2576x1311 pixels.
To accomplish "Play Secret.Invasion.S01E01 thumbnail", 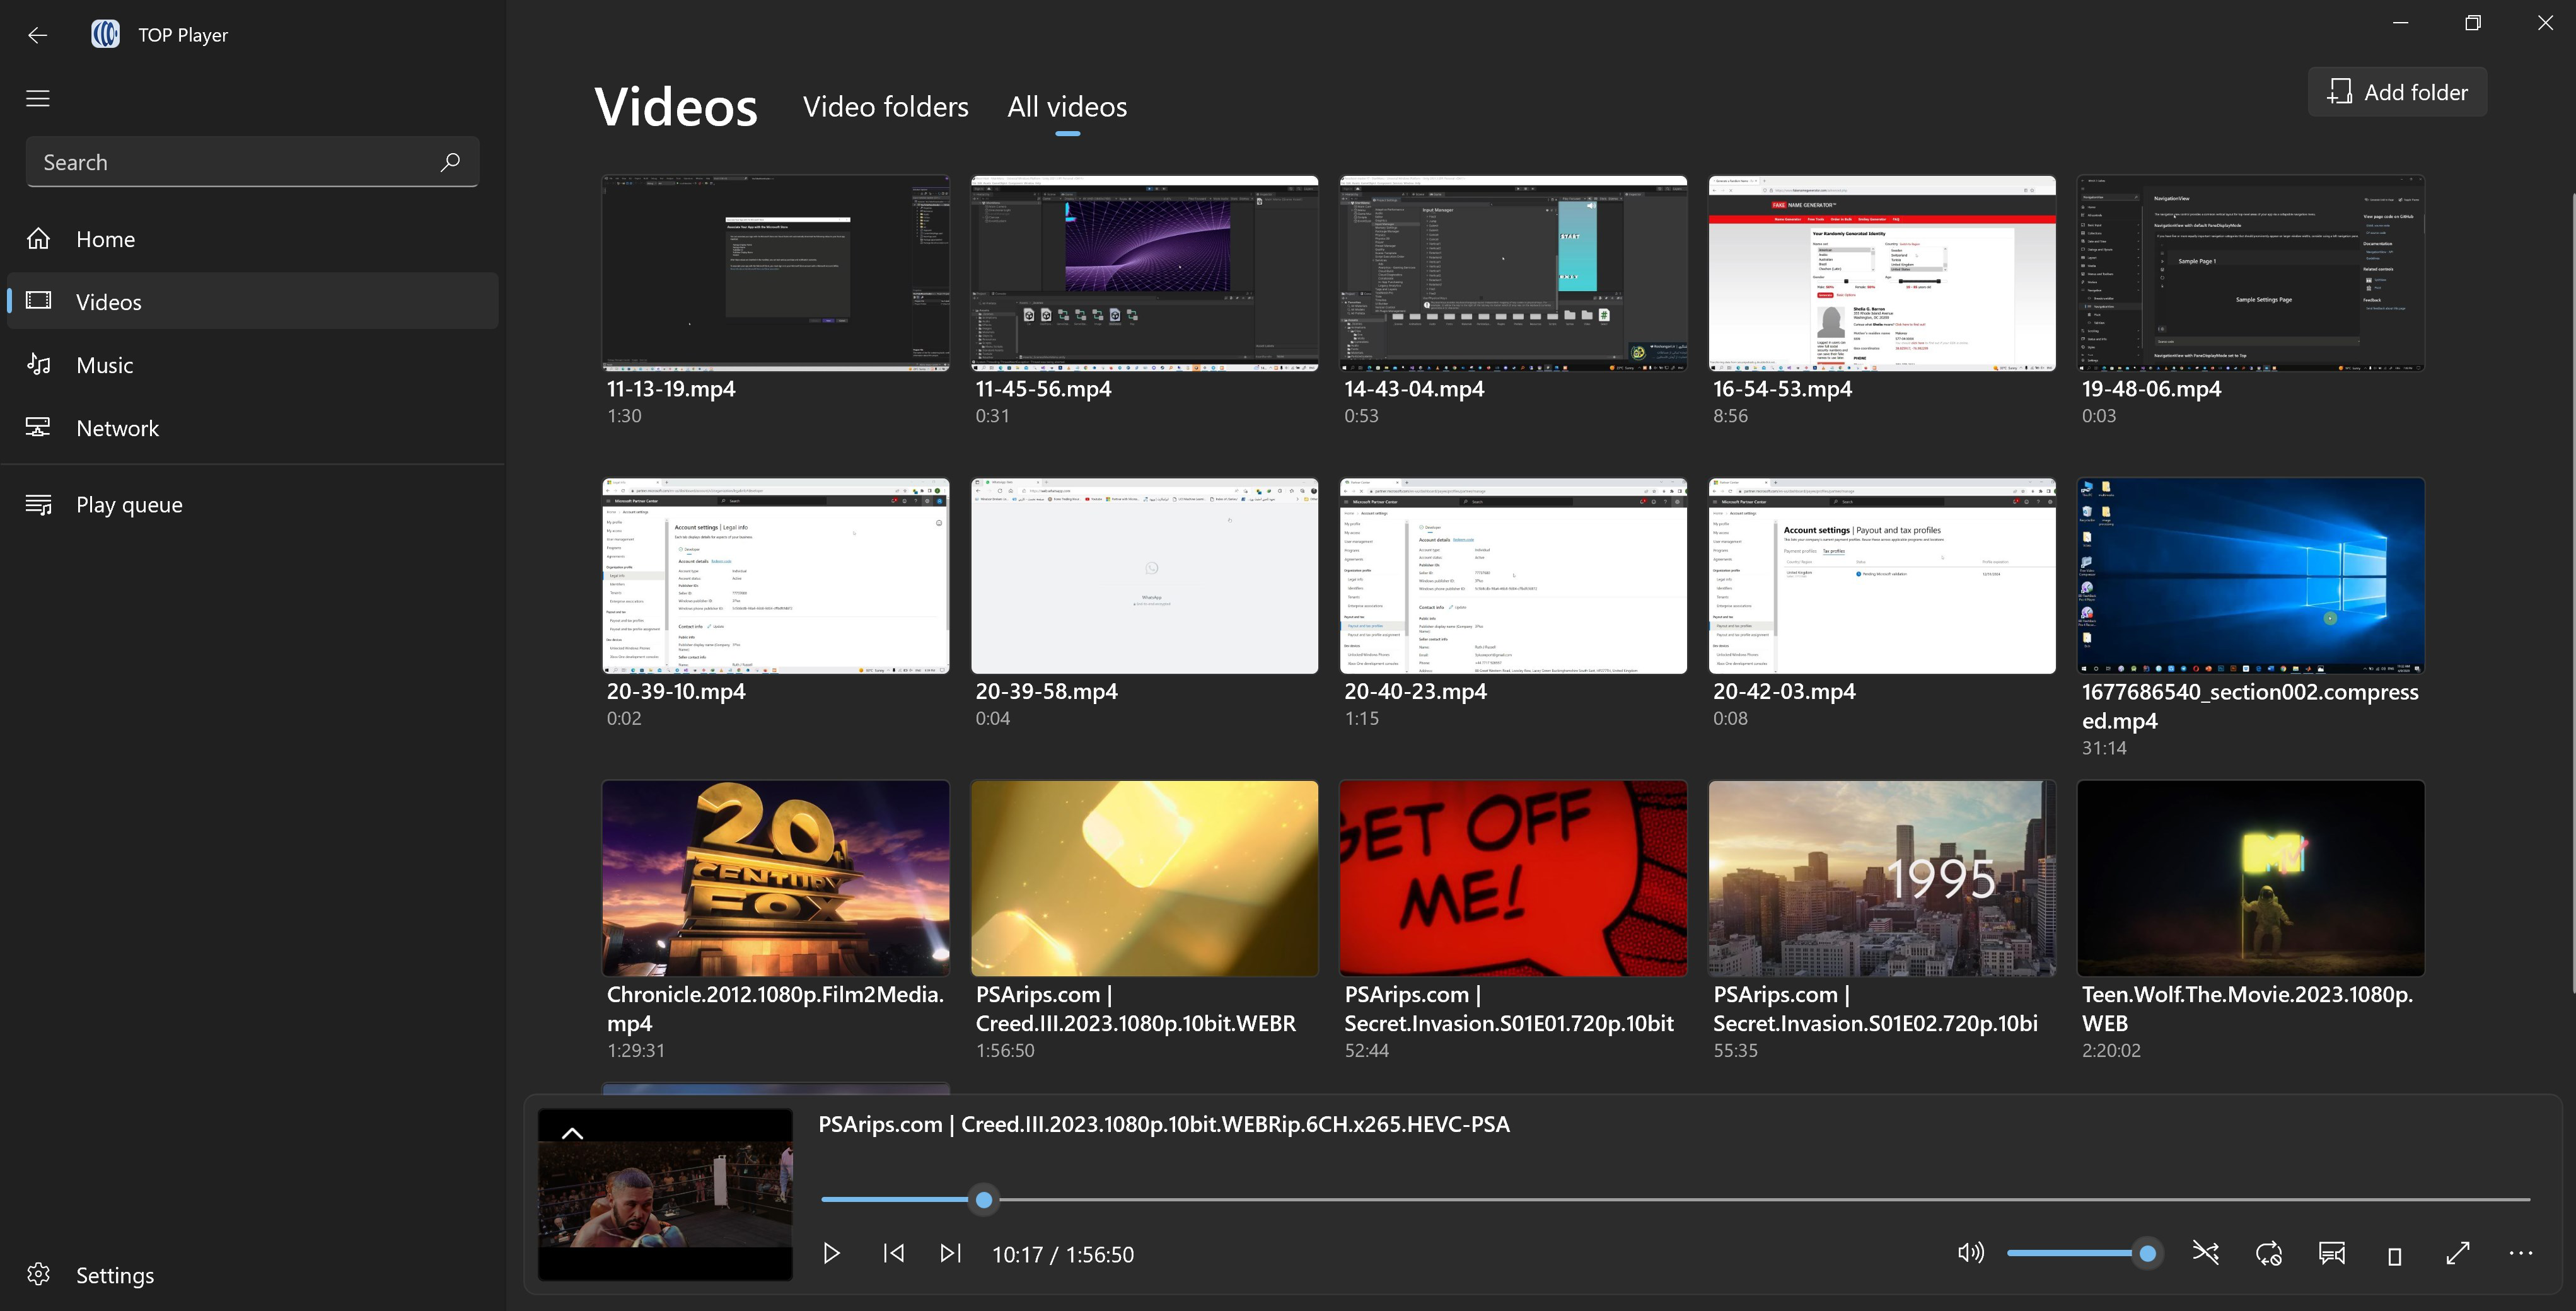I will pos(1513,878).
